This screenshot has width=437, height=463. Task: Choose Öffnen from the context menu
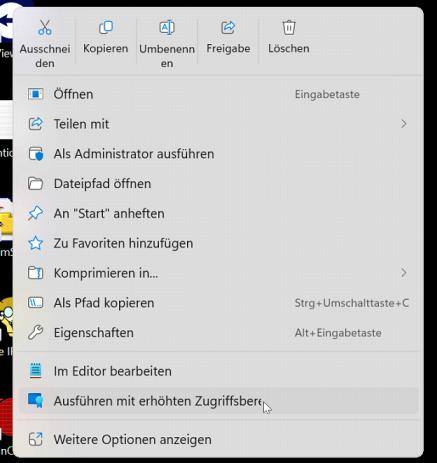point(218,94)
